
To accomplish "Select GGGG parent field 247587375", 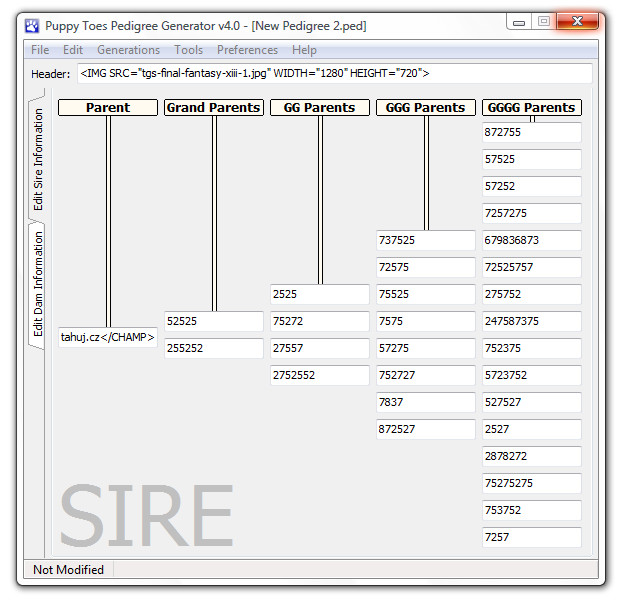I will [x=532, y=321].
